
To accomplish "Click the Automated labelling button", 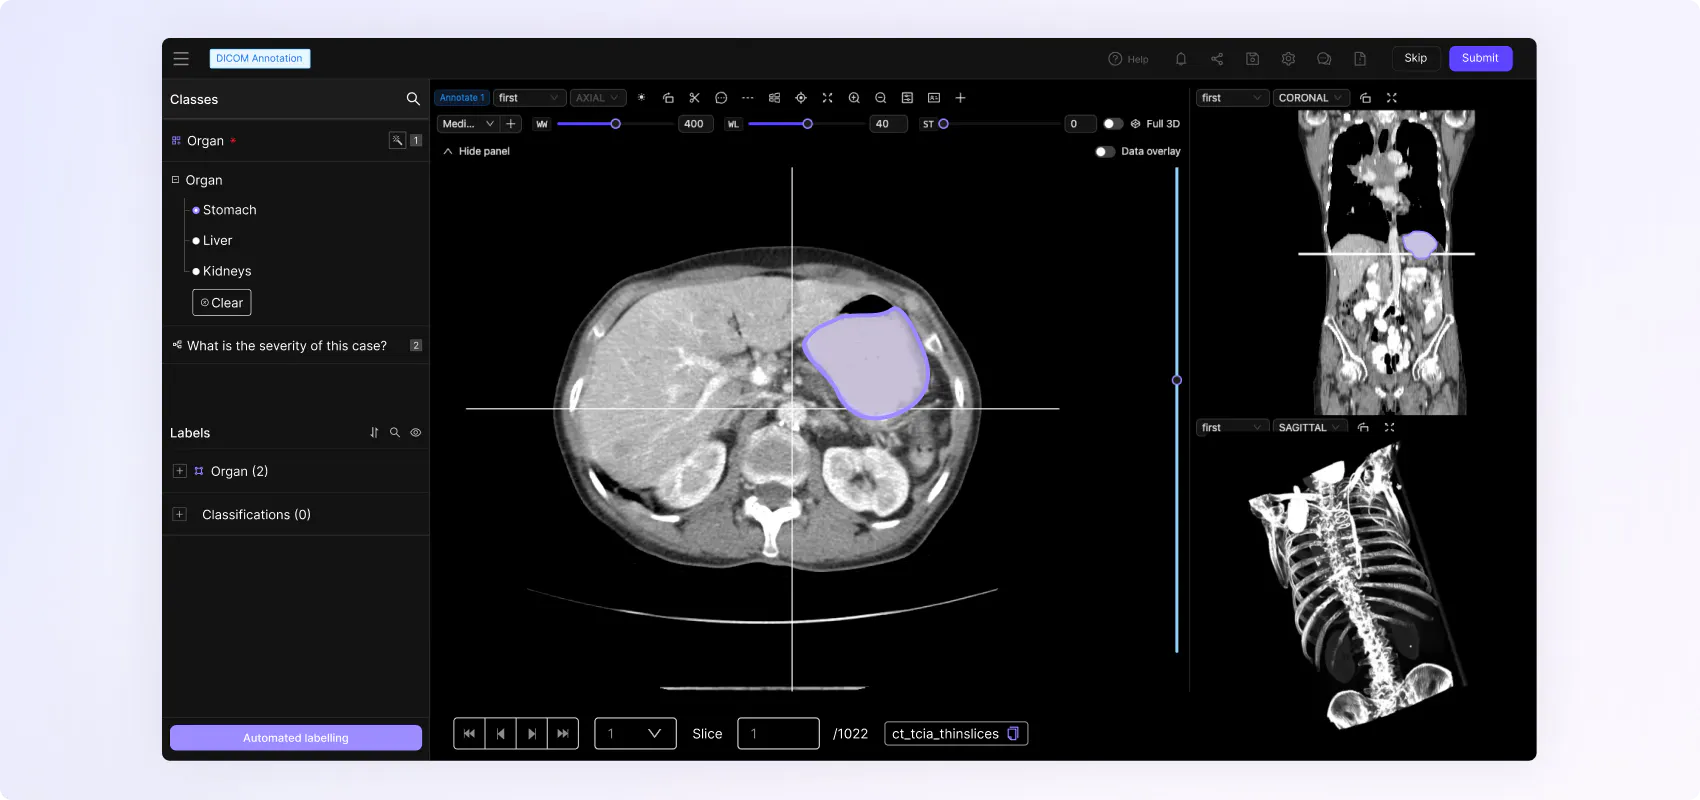I will (296, 738).
